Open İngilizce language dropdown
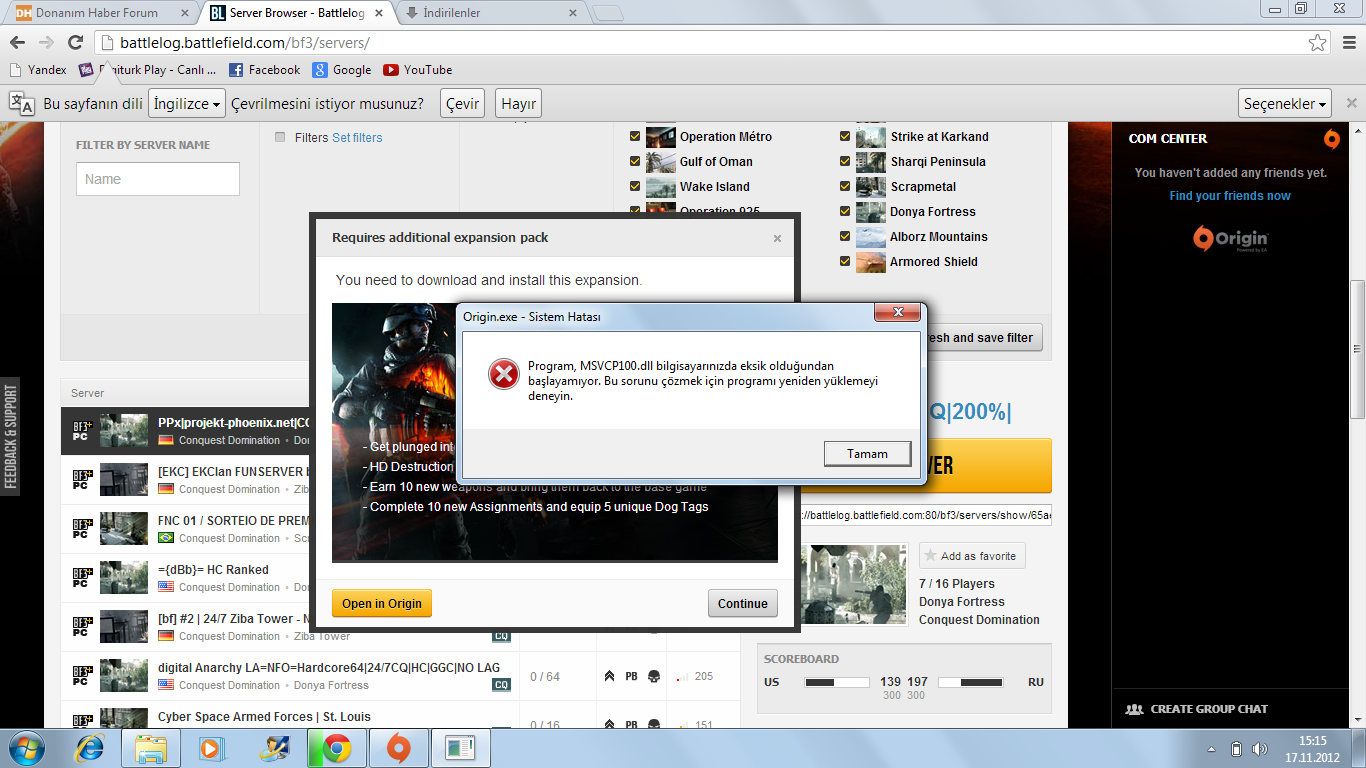This screenshot has height=768, width=1366. (187, 104)
